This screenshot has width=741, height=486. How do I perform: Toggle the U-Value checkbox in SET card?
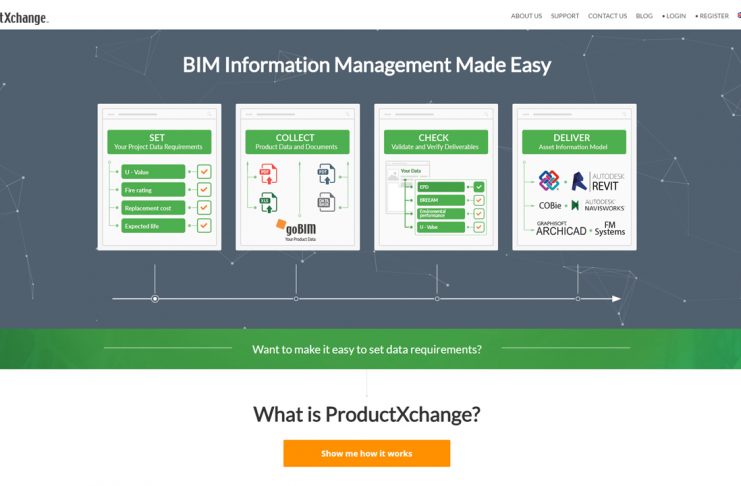[x=204, y=172]
